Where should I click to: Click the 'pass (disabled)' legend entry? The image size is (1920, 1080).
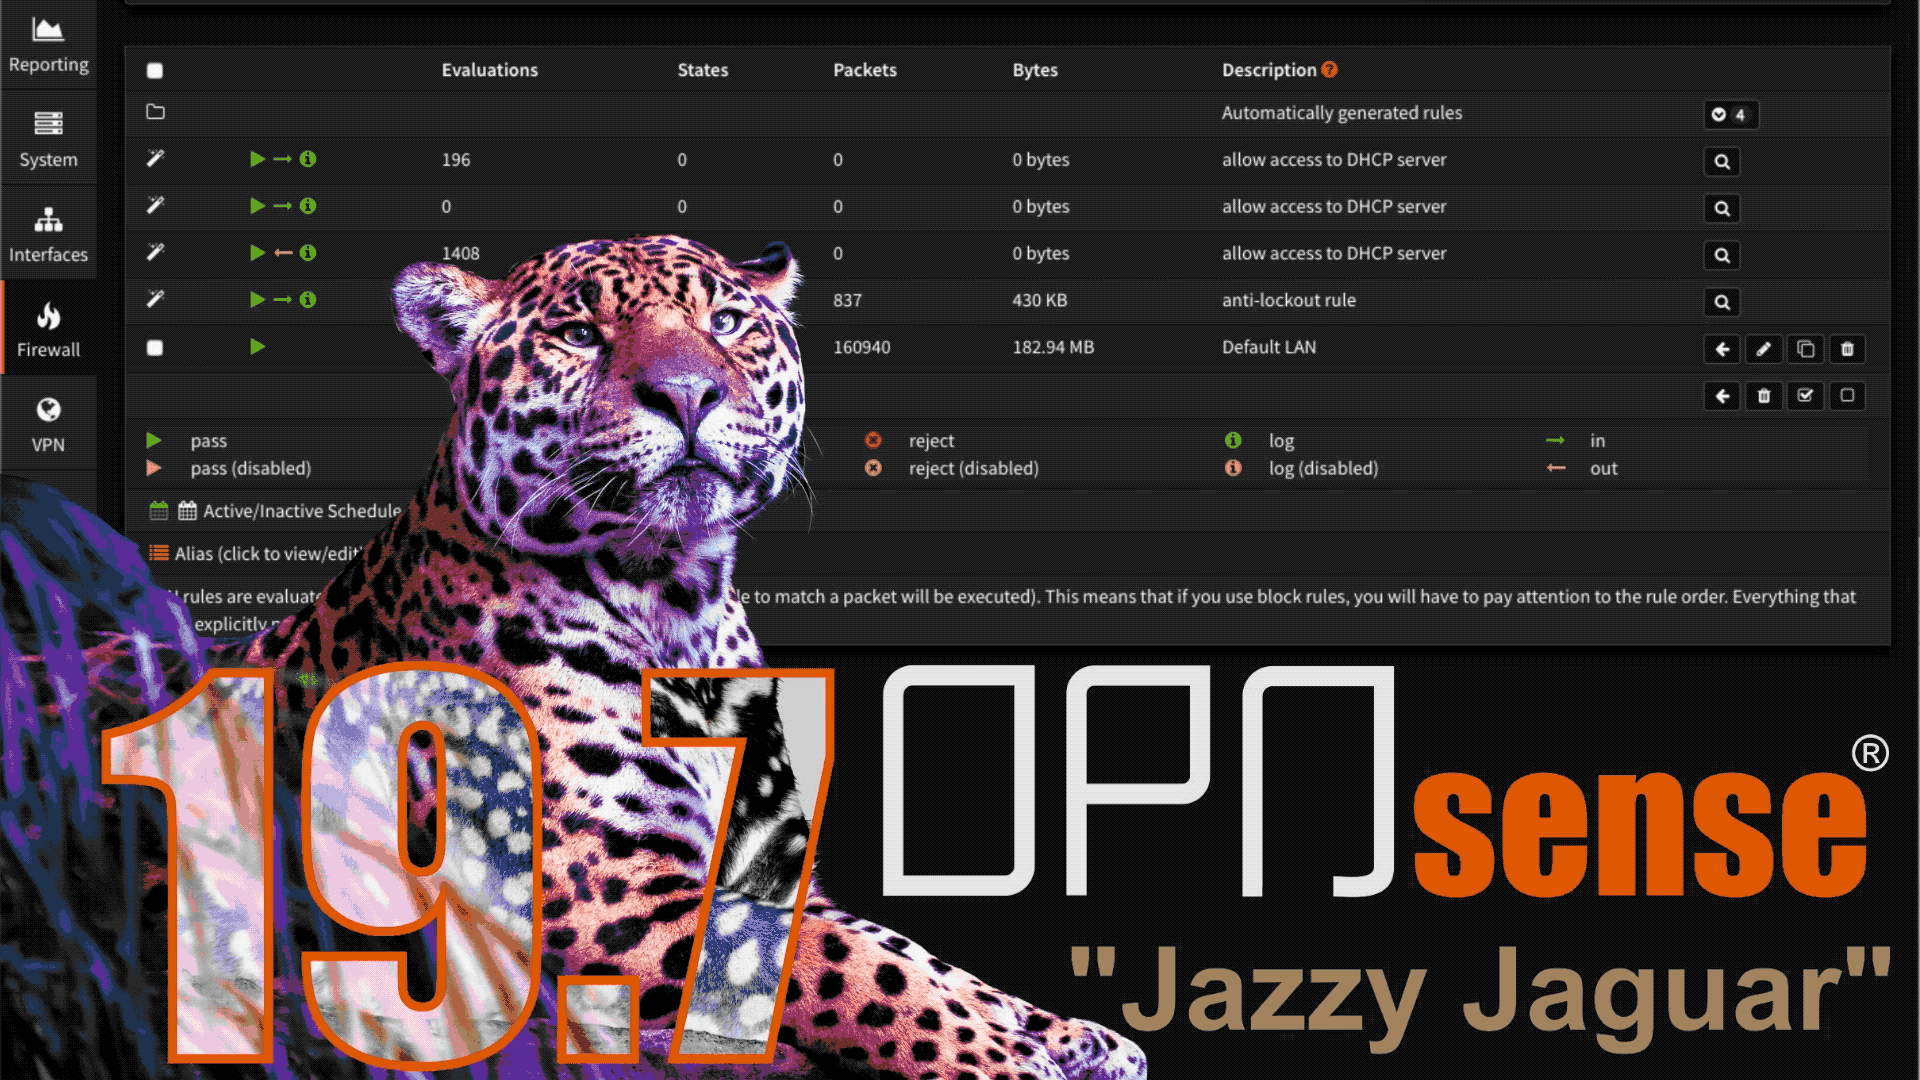click(251, 468)
